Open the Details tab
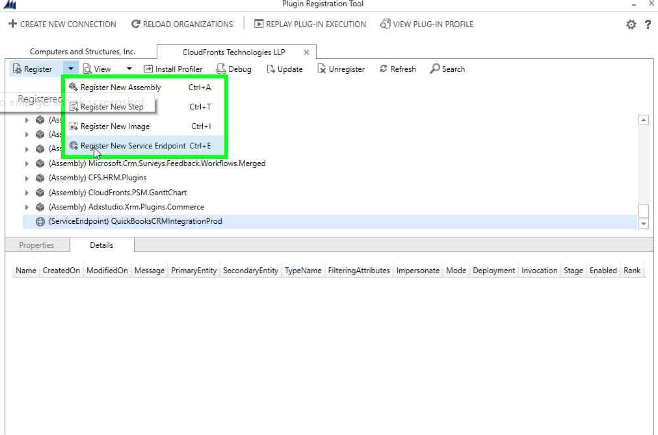Viewport: 658px width, 435px height. [102, 245]
